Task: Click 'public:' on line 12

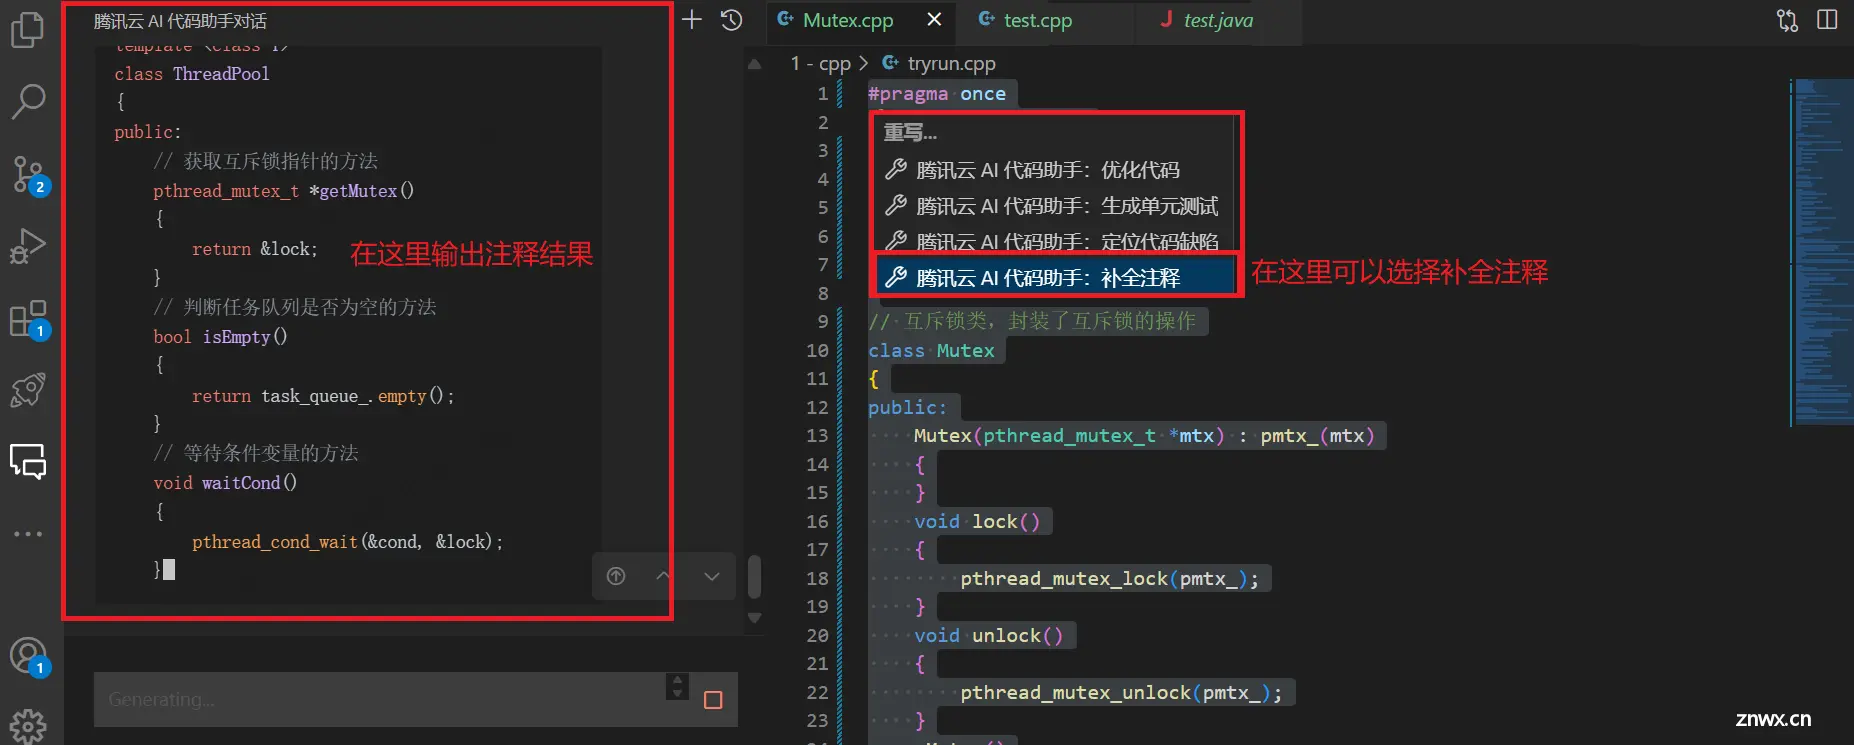Action: click(x=907, y=408)
